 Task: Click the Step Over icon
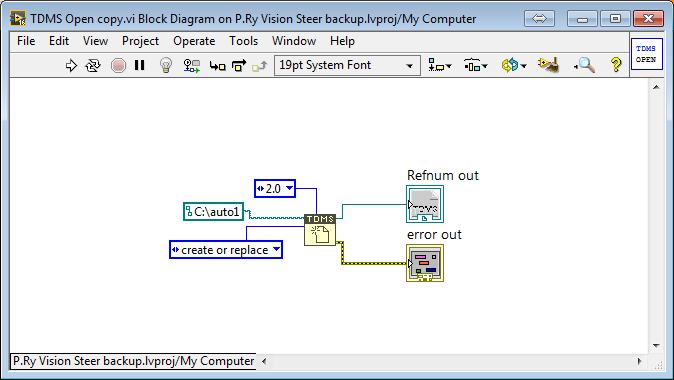click(x=239, y=65)
